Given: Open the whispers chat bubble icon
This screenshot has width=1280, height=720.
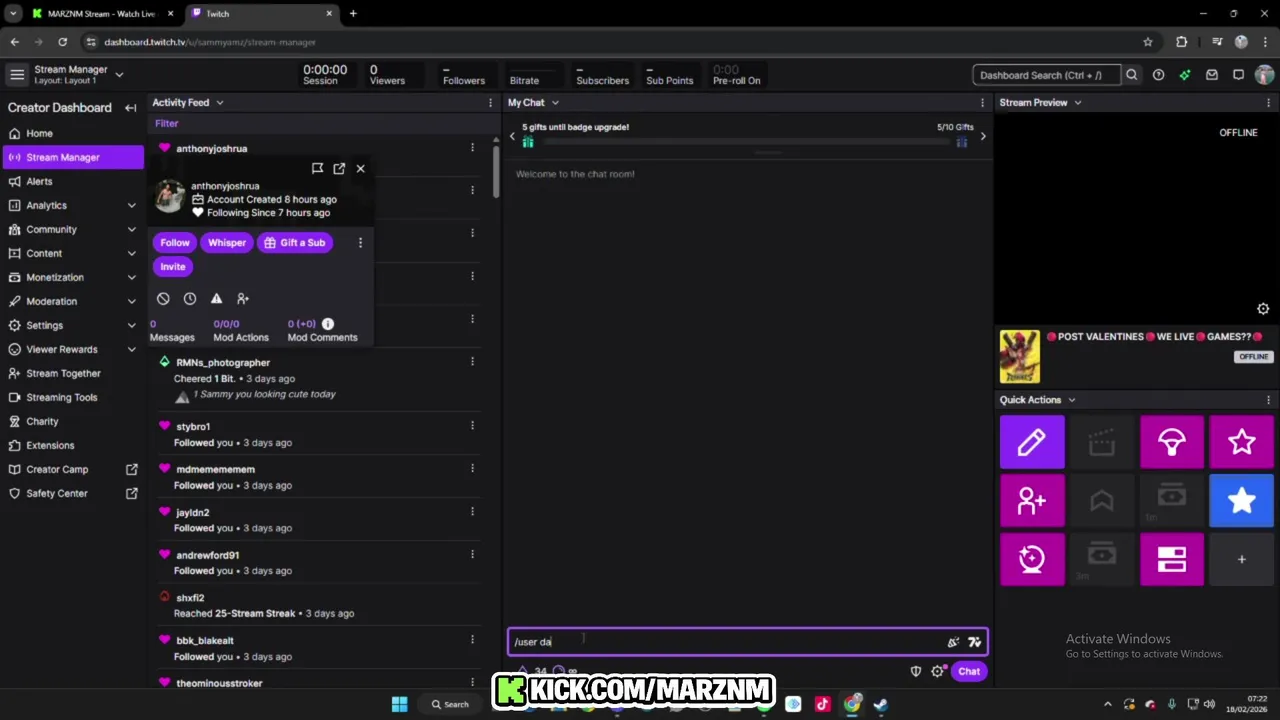Looking at the screenshot, I should tap(1238, 75).
